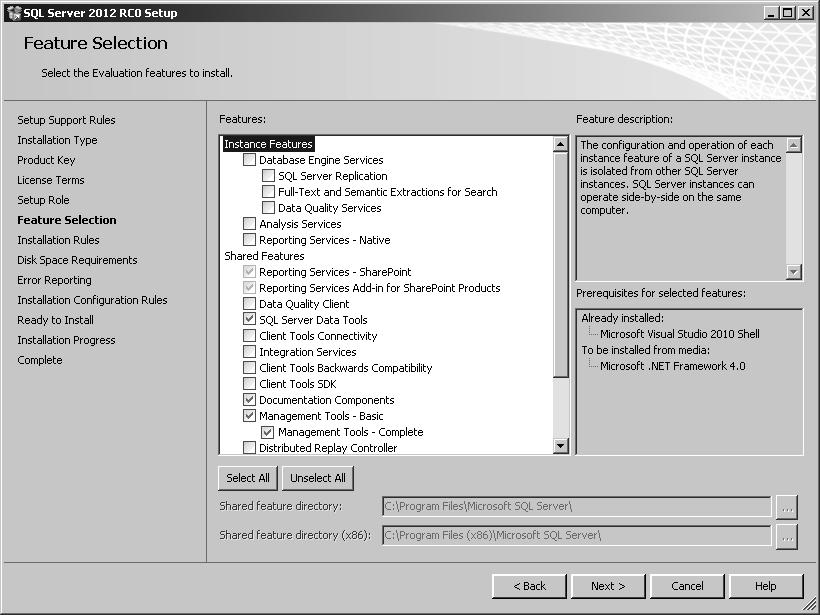Click Setup Role step

(x=43, y=200)
